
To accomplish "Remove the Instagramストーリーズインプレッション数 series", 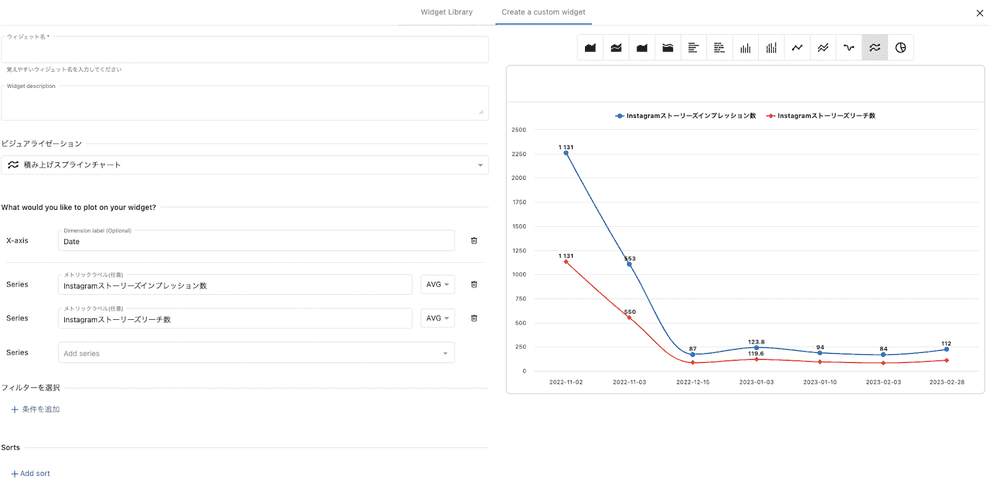I will click(x=474, y=285).
